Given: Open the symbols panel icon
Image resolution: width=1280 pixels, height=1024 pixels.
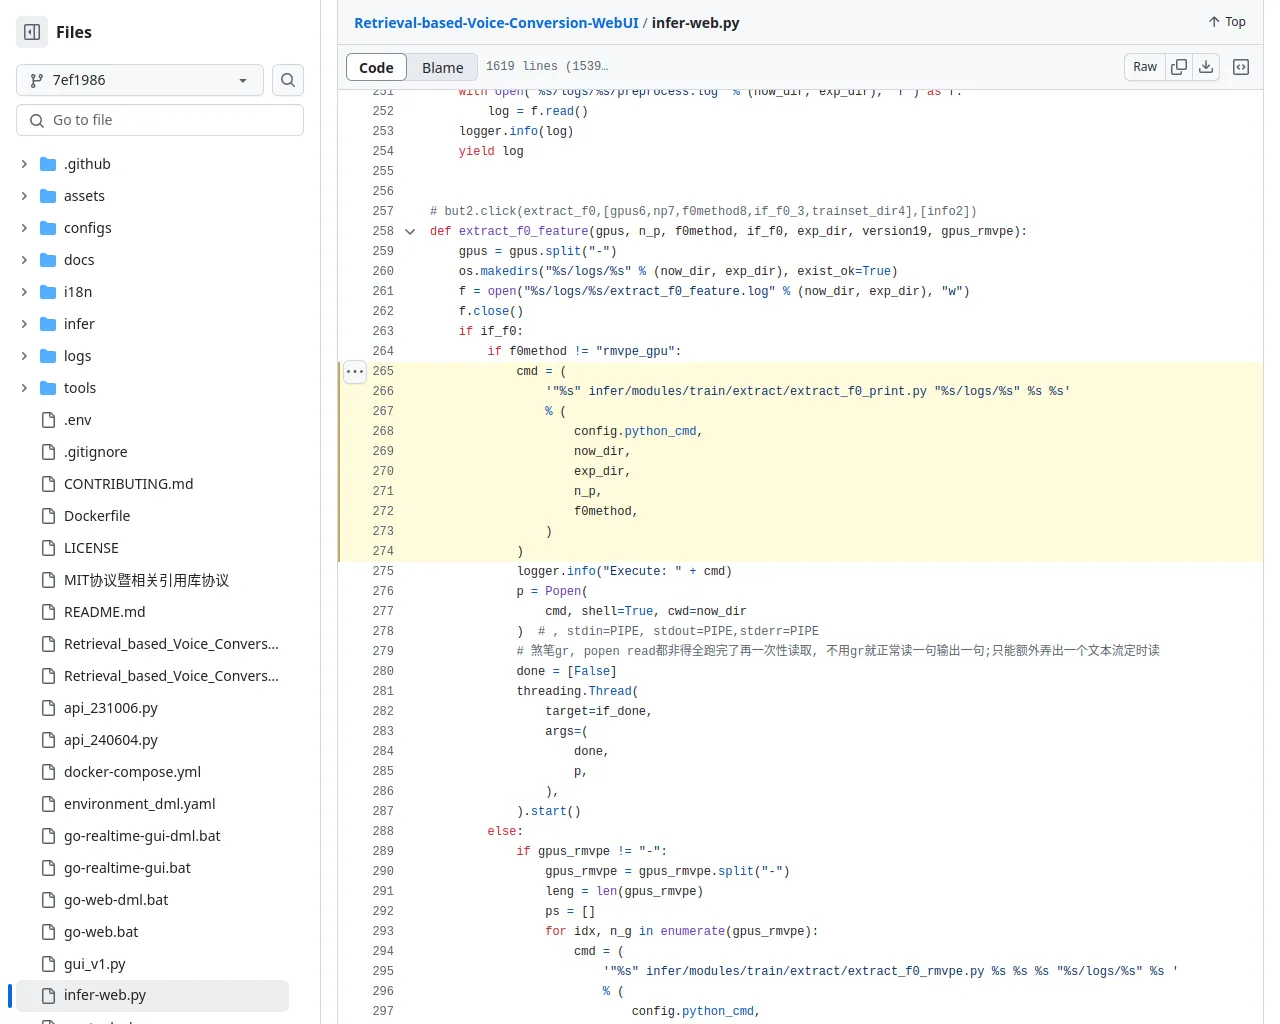Looking at the screenshot, I should tap(1241, 67).
